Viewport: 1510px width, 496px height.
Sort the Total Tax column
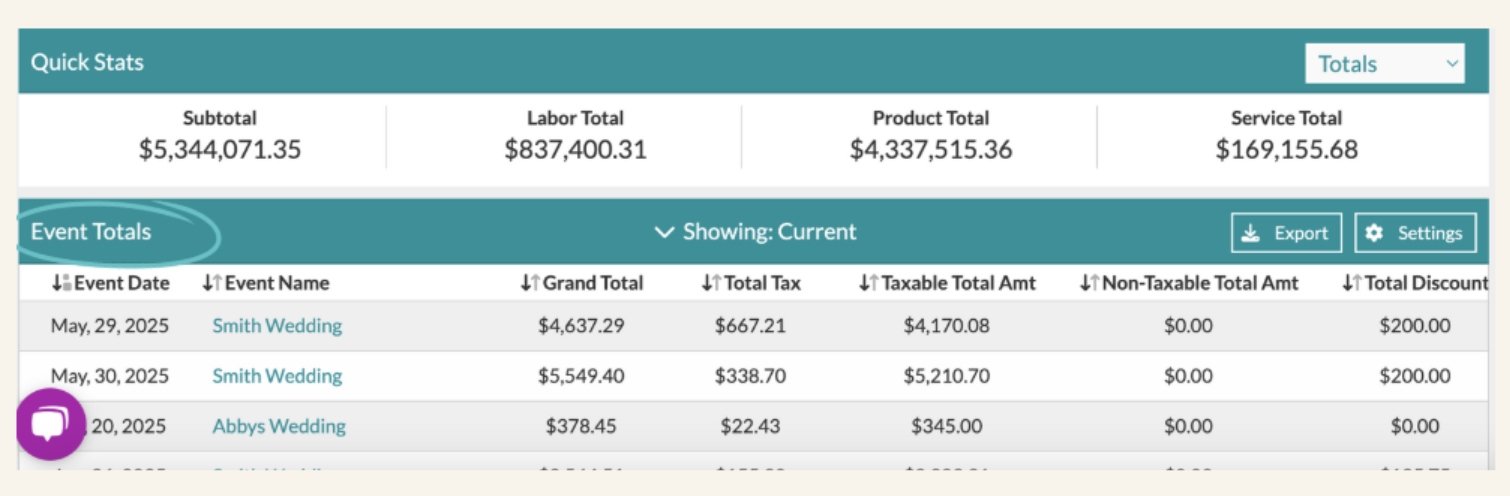click(711, 283)
